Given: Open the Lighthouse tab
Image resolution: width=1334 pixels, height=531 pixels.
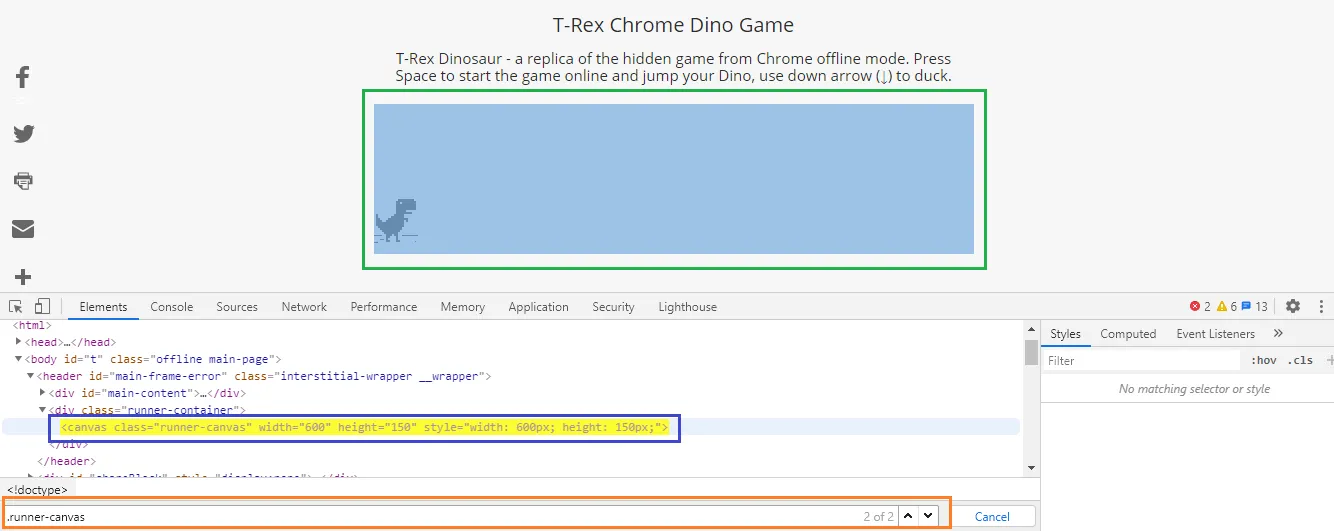Looking at the screenshot, I should point(687,307).
